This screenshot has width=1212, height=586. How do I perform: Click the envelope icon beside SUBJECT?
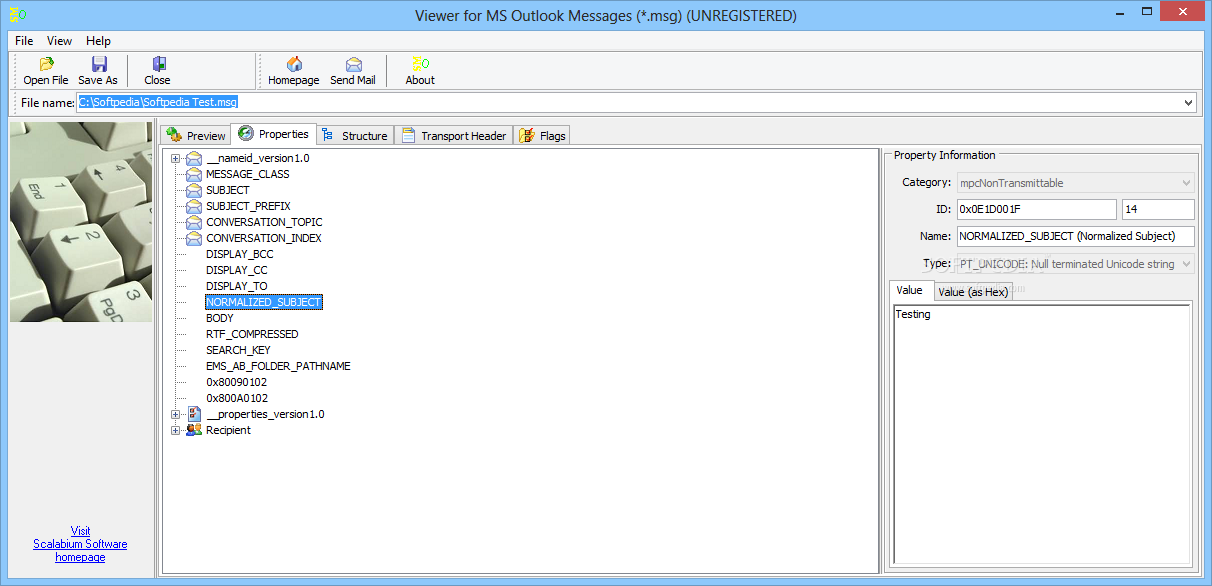[194, 190]
